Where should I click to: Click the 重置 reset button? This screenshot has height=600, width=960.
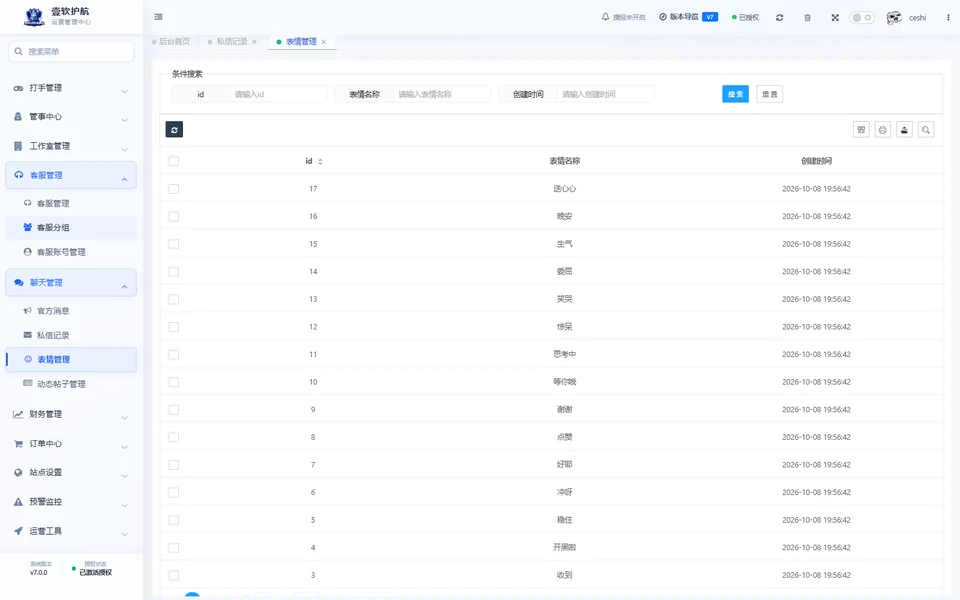click(770, 94)
